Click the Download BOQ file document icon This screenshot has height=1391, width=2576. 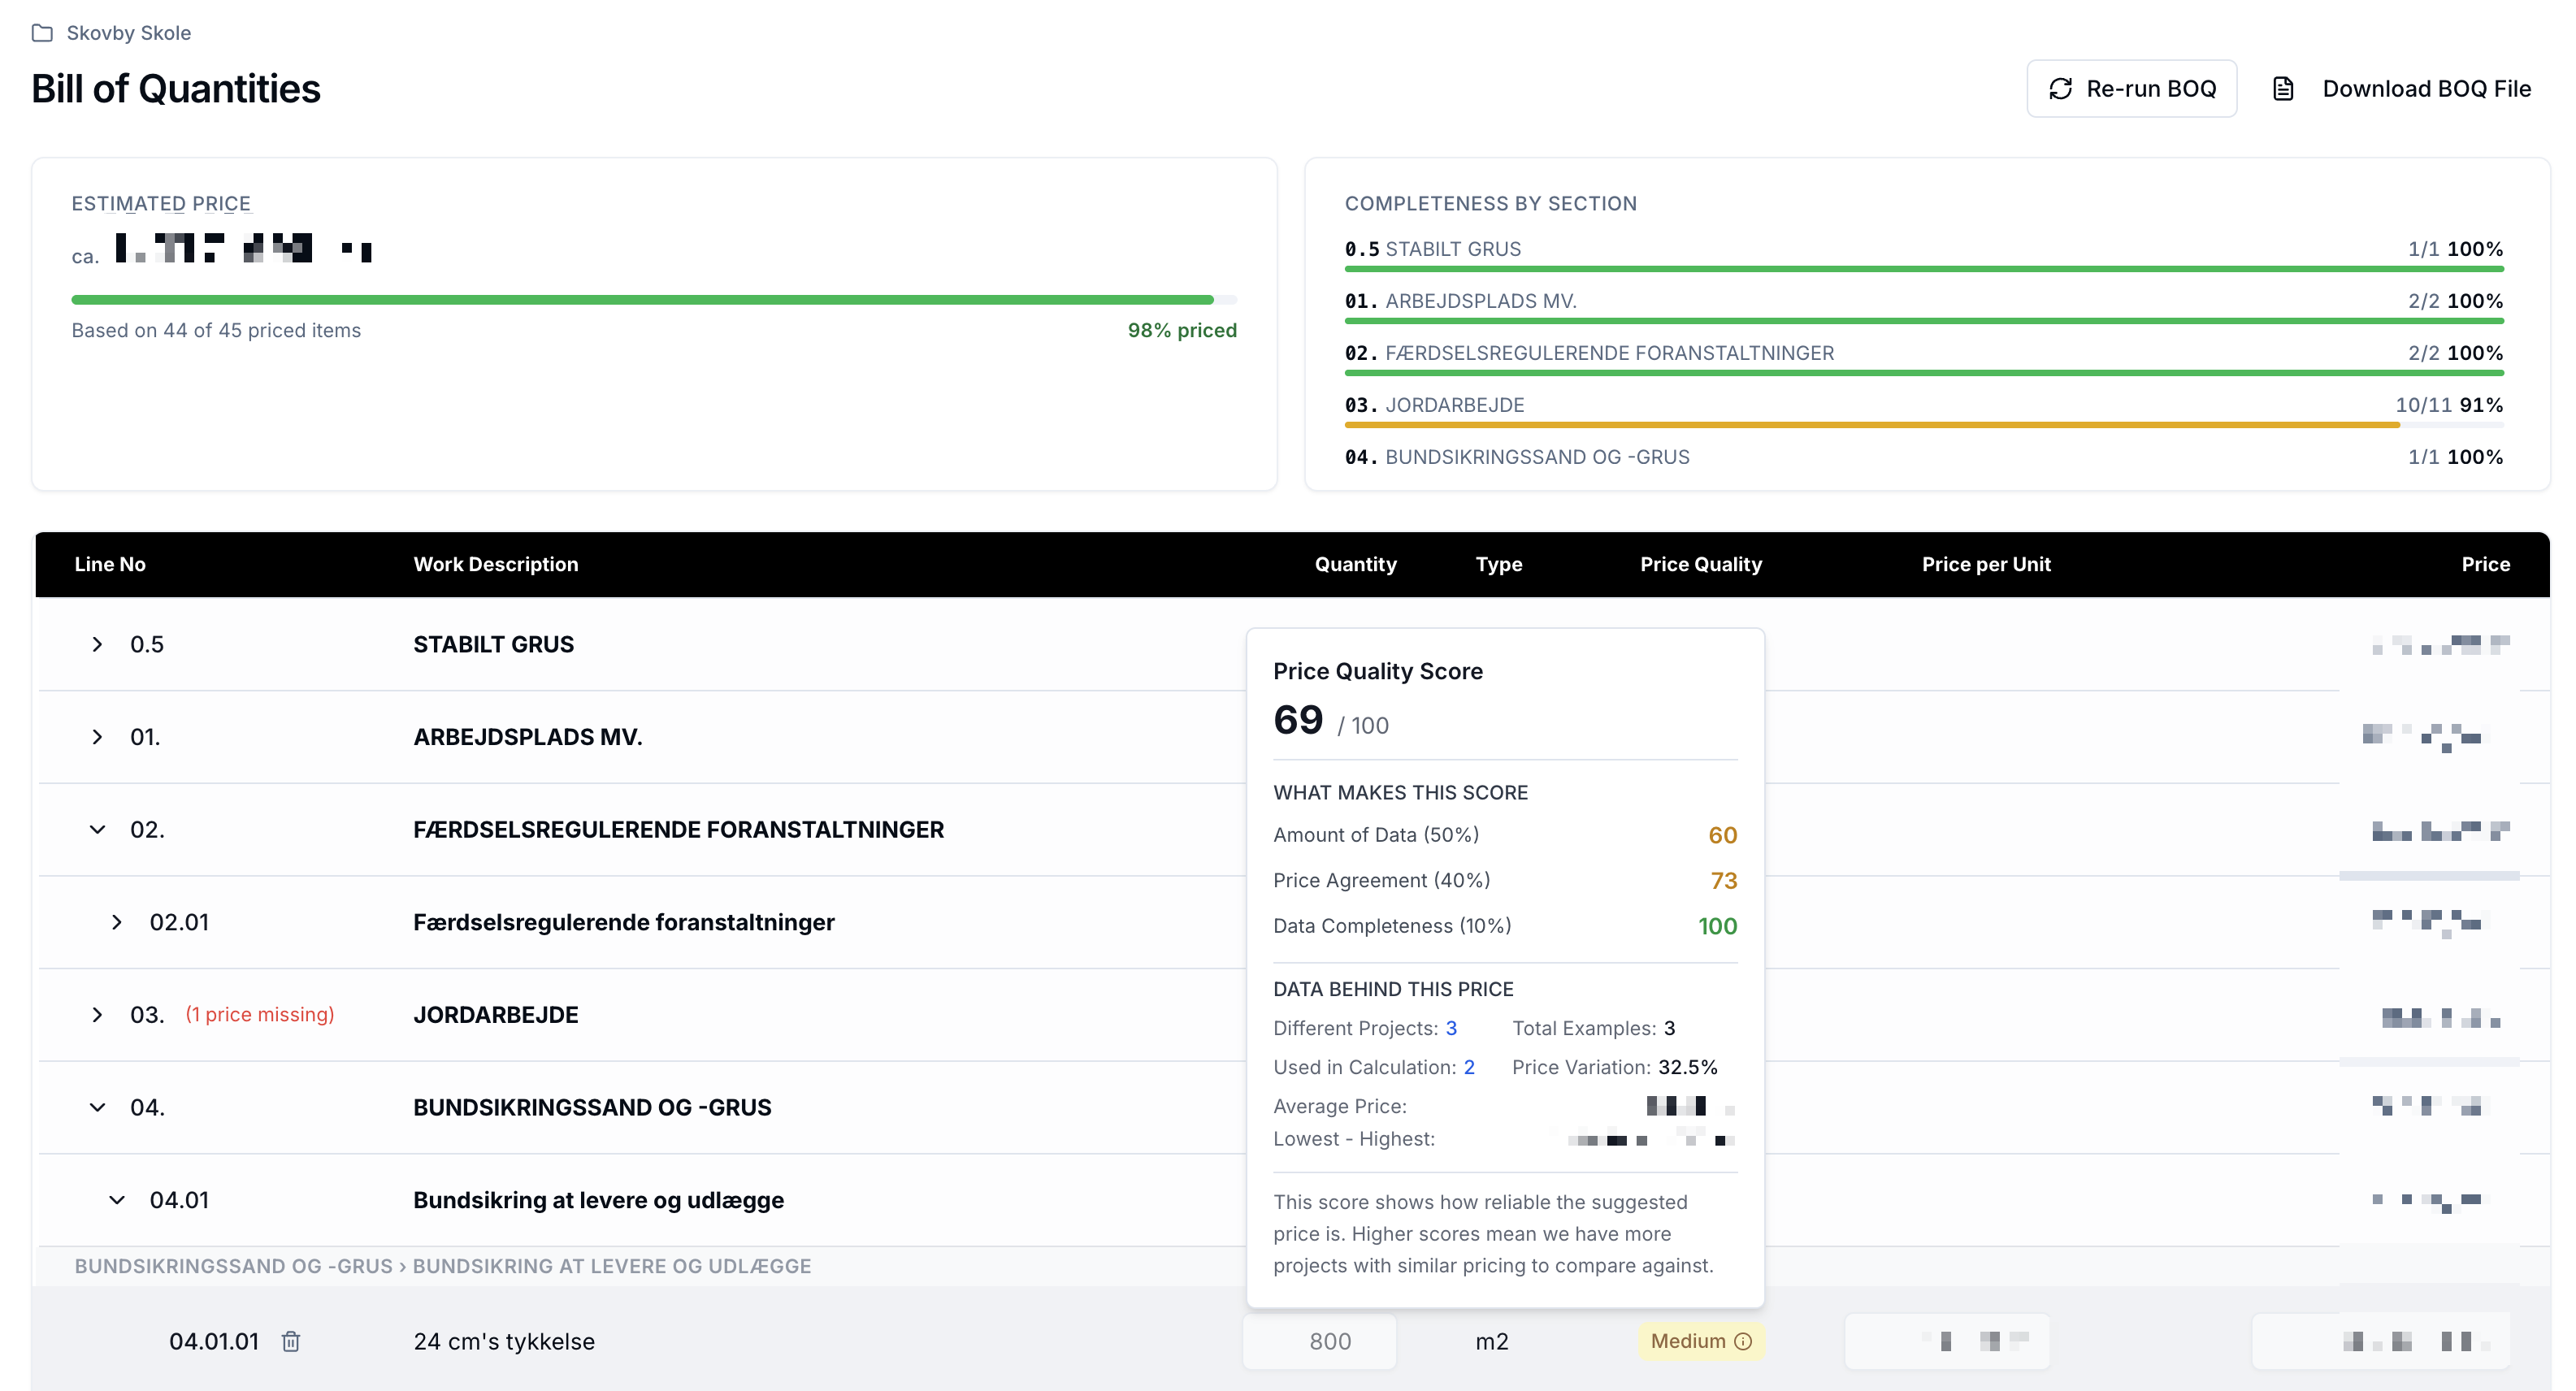click(2283, 89)
